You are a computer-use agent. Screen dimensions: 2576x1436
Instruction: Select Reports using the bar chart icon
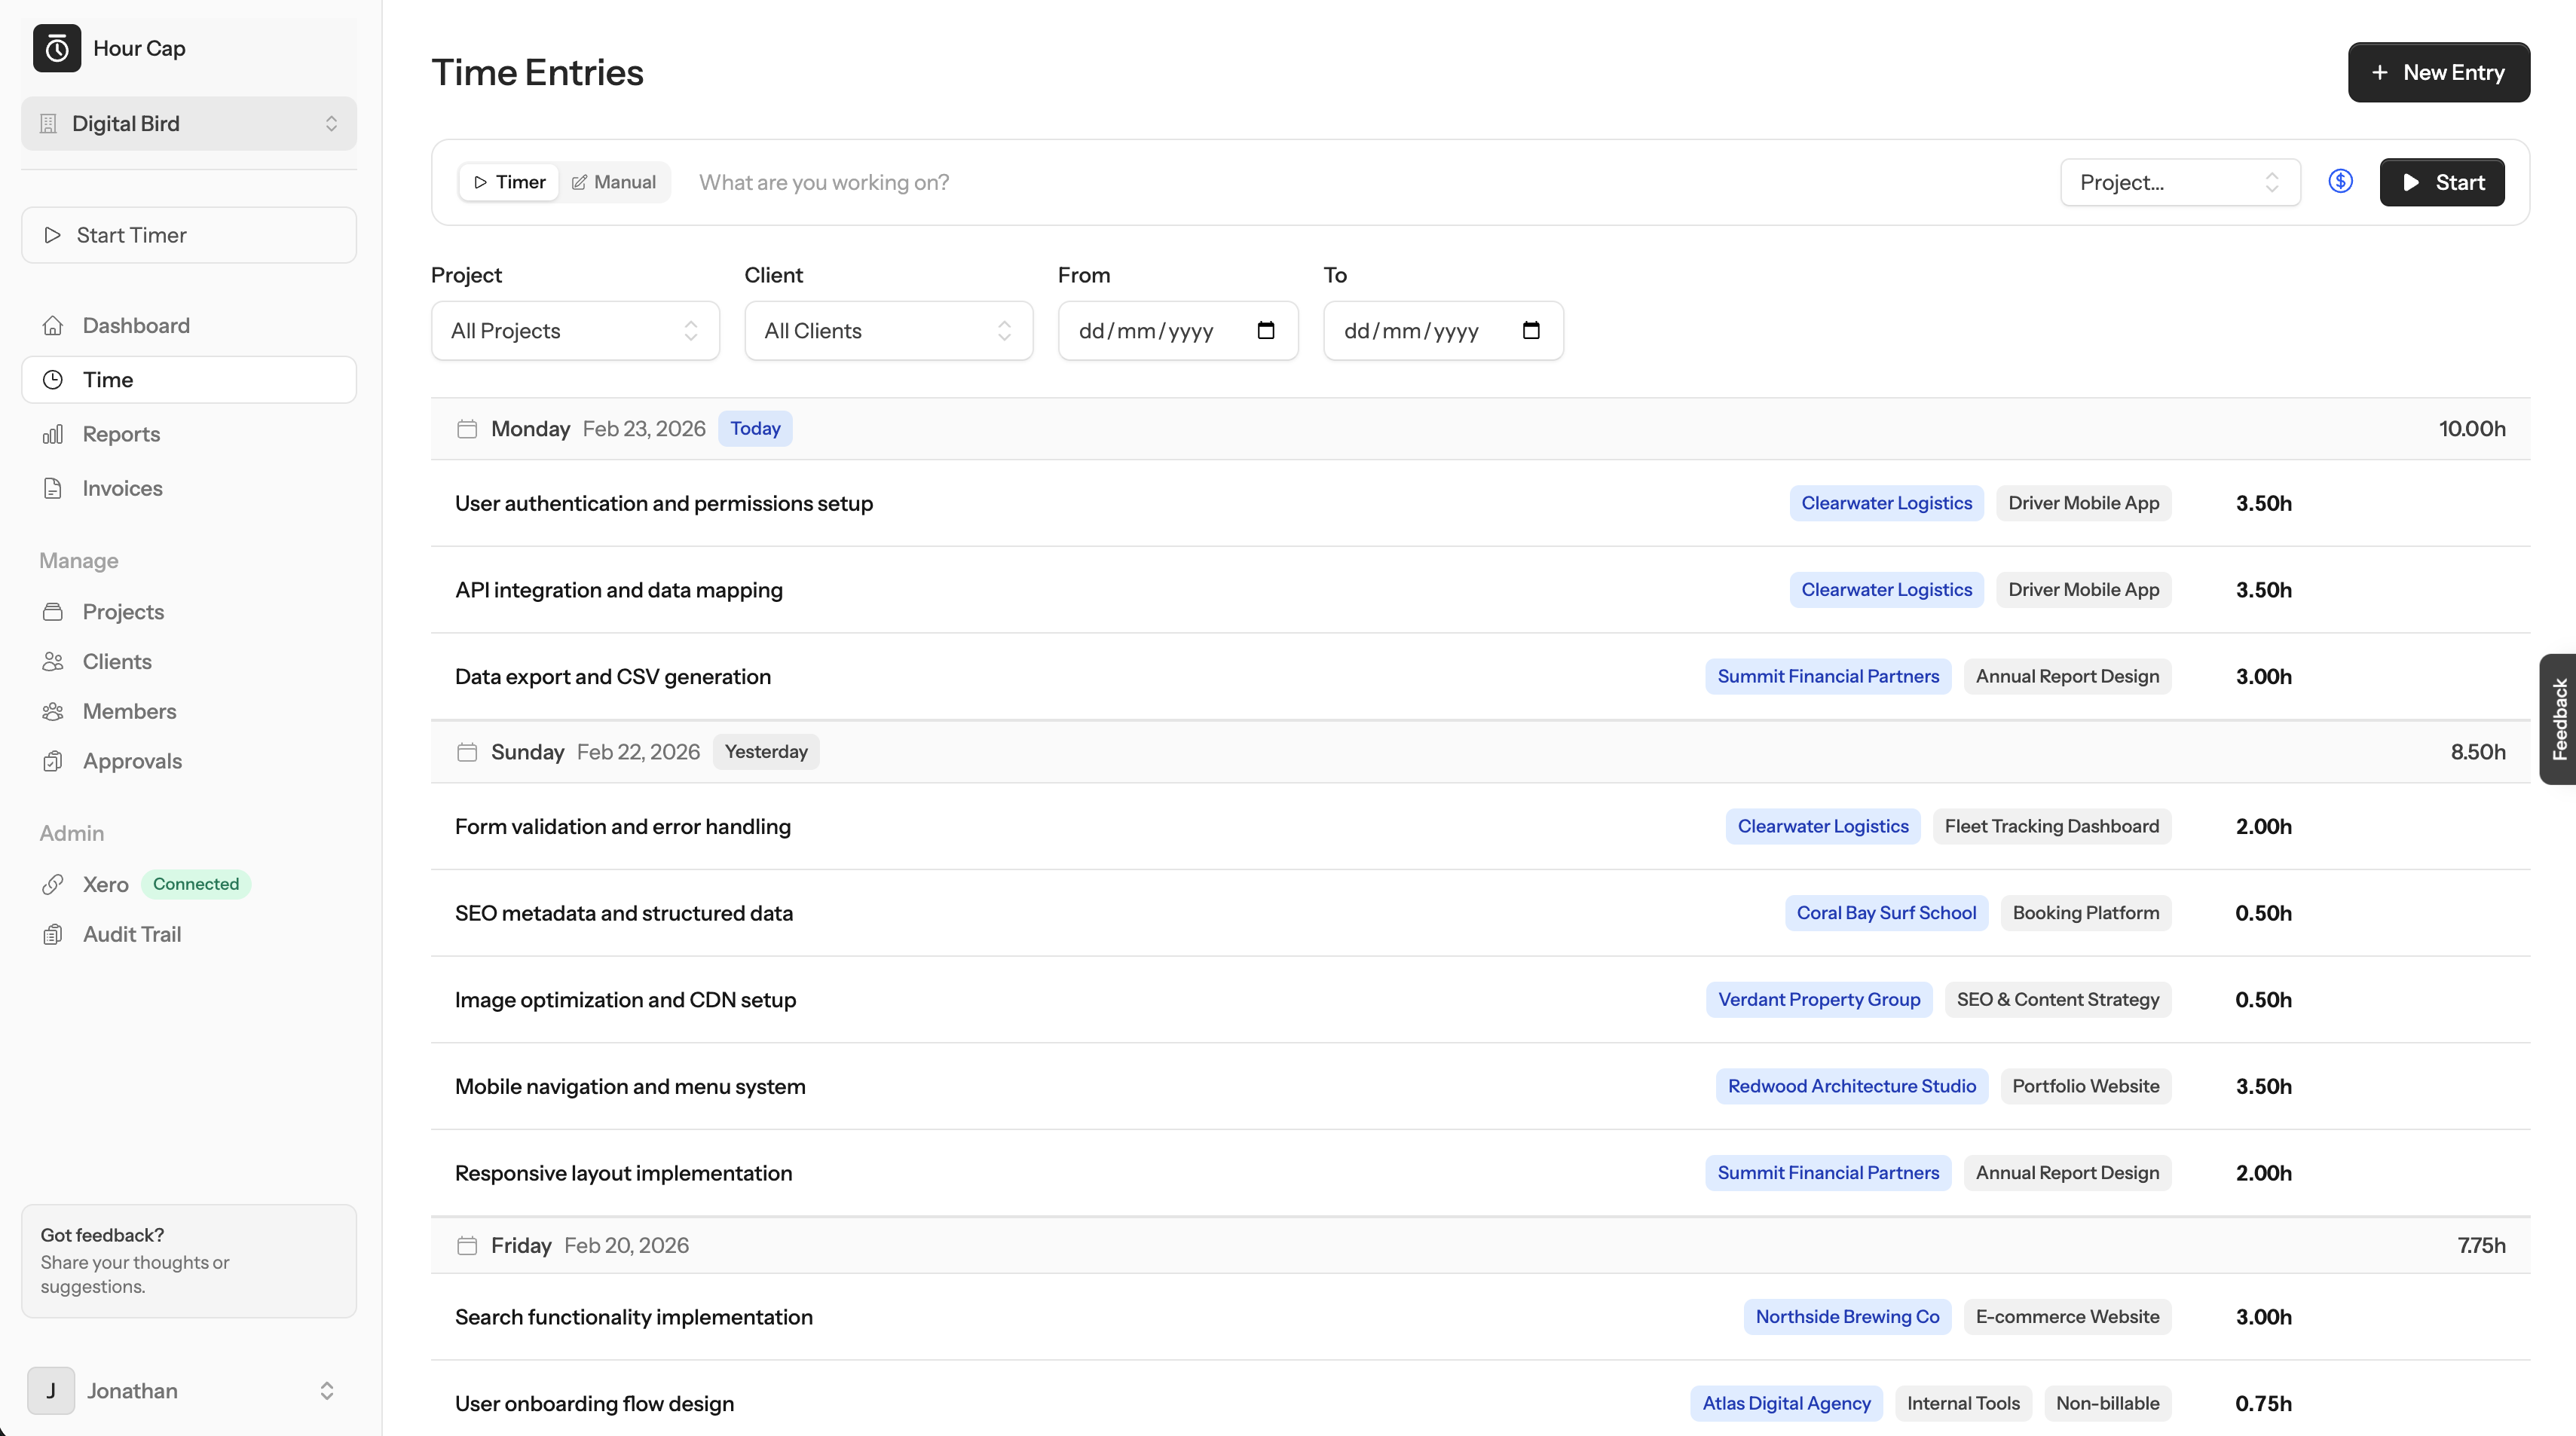(x=54, y=434)
